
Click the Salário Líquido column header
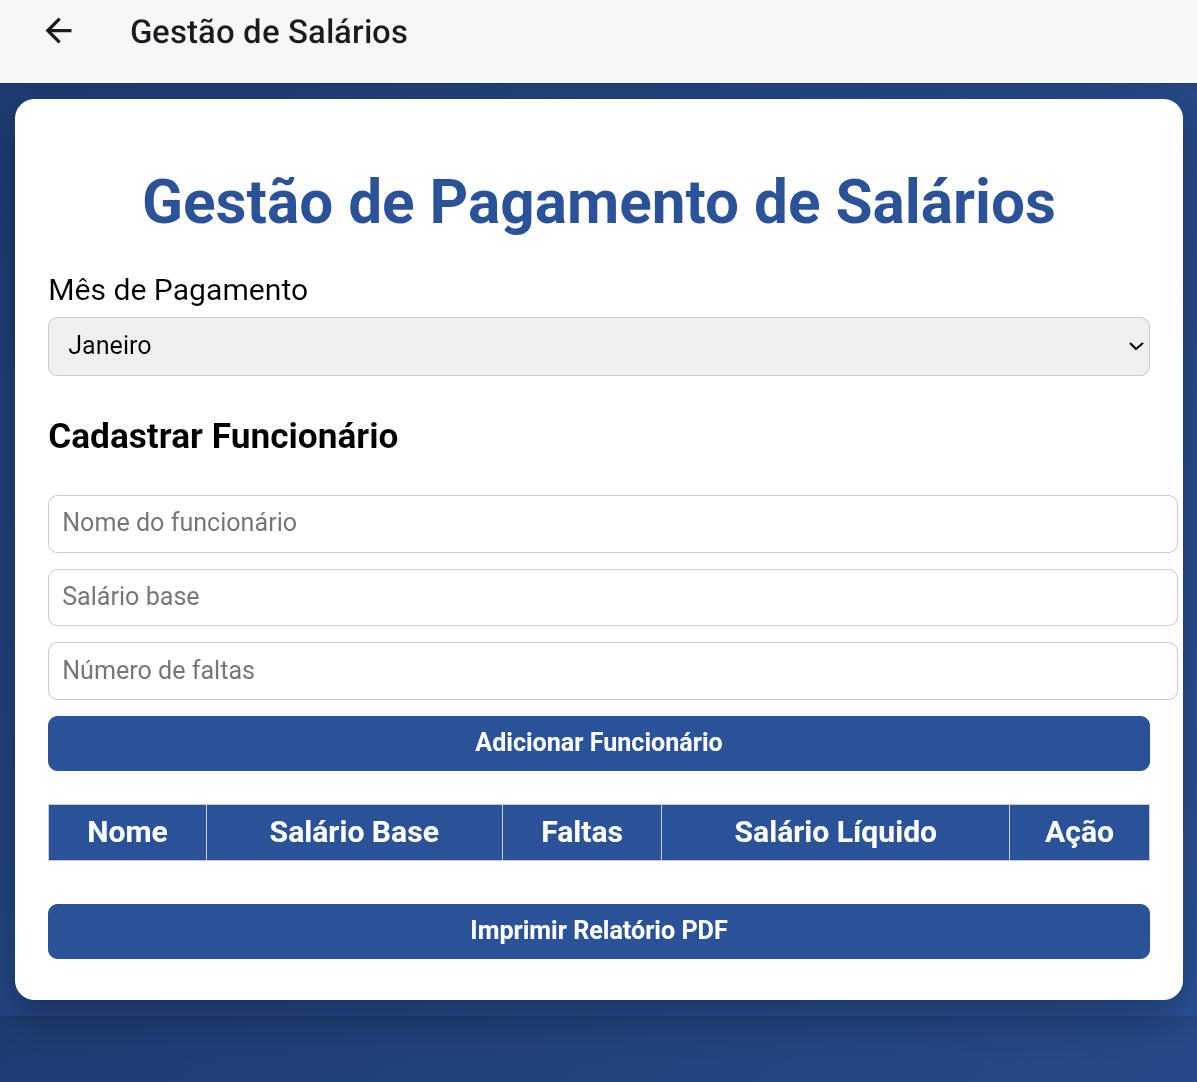[x=835, y=832]
